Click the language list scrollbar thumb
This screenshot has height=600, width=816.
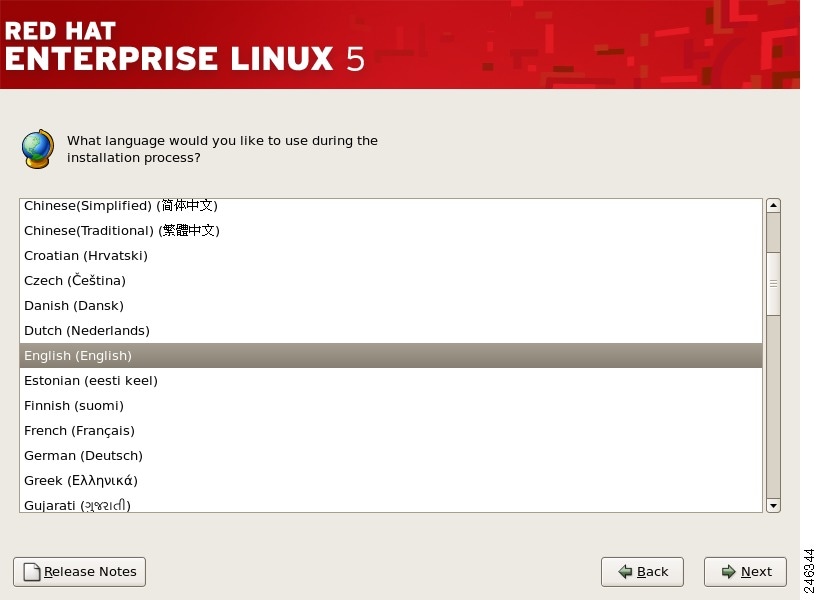tap(773, 283)
